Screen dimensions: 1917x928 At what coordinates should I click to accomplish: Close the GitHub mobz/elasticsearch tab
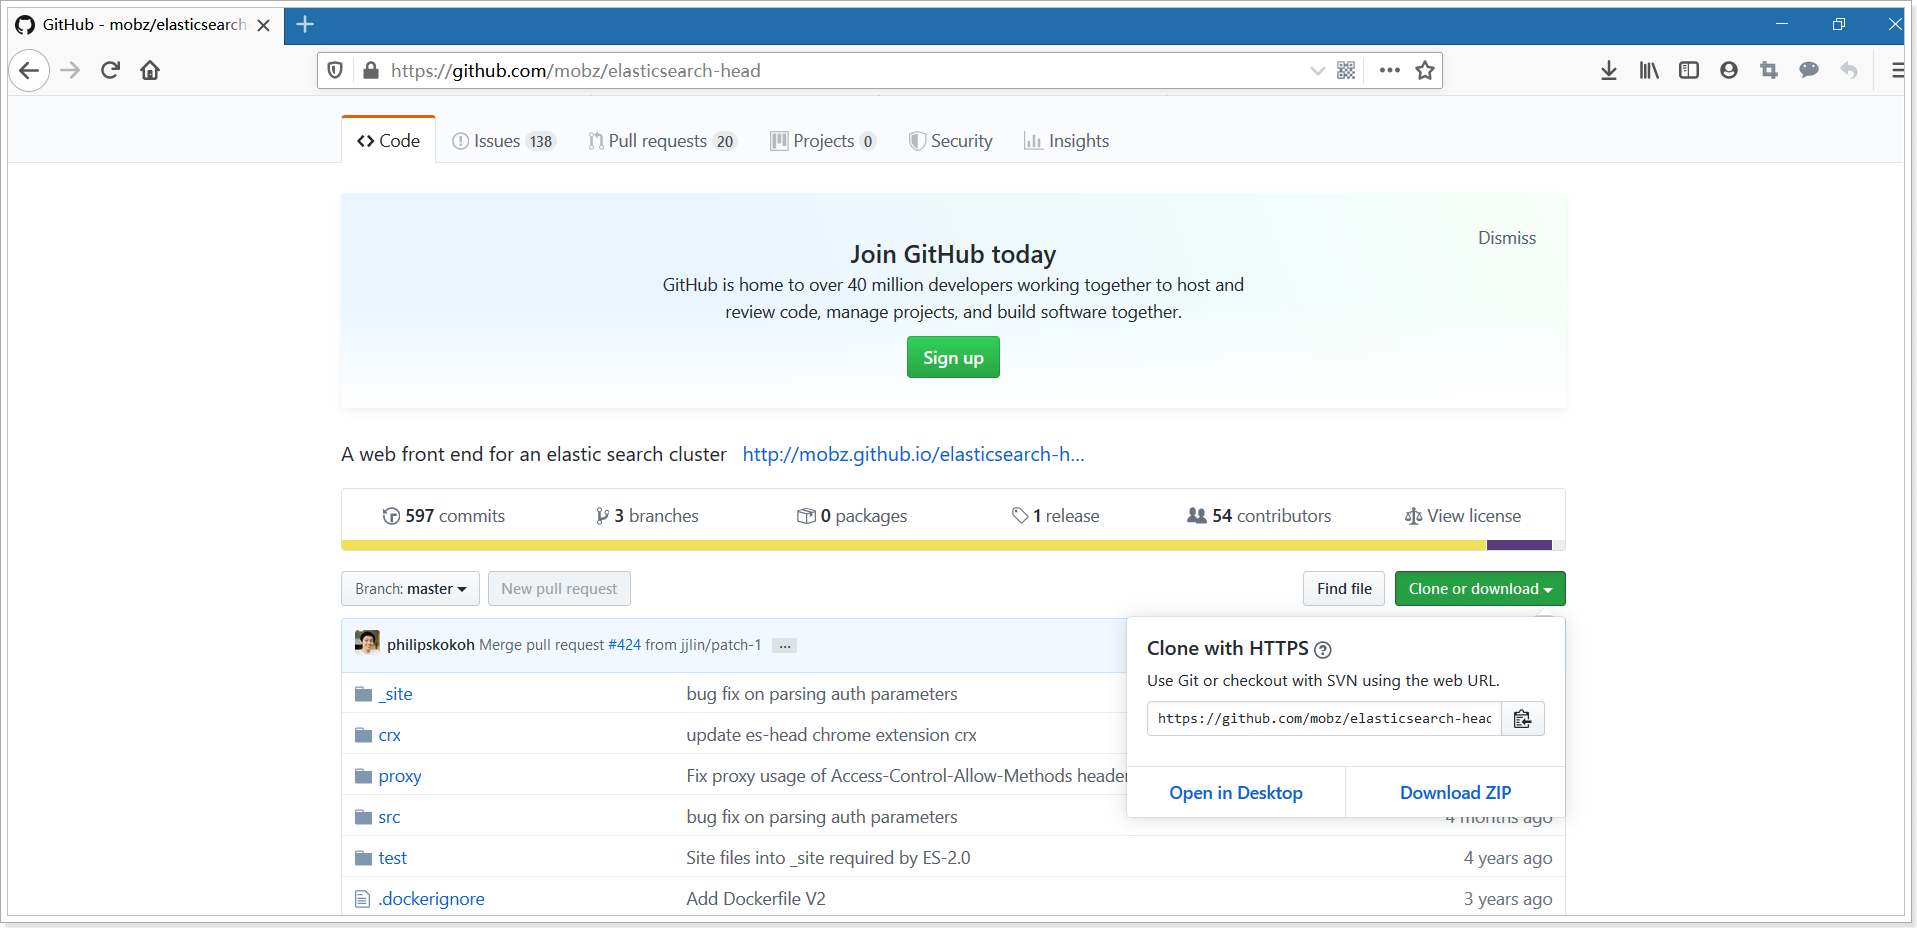click(263, 25)
